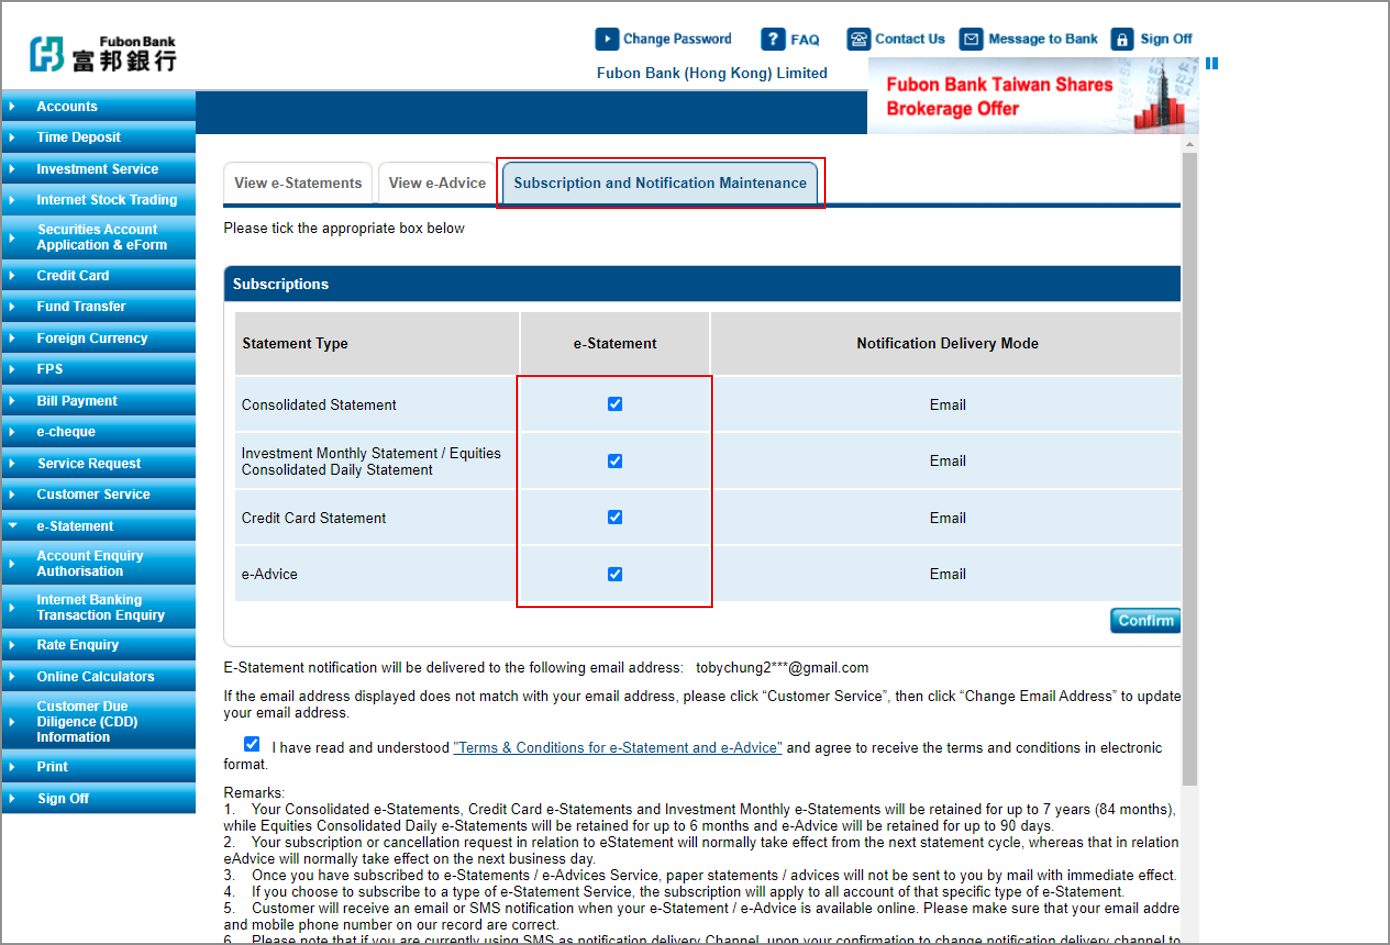Screen dimensions: 1390x945
Task: Open the e-cheque sidebar menu
Action: (x=98, y=432)
